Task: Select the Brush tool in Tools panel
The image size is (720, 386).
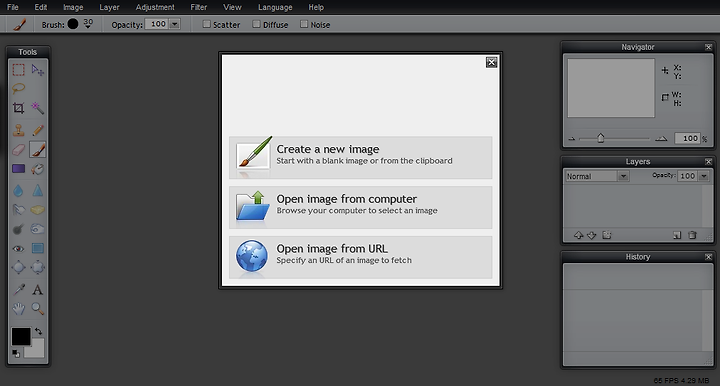Action: (x=38, y=150)
